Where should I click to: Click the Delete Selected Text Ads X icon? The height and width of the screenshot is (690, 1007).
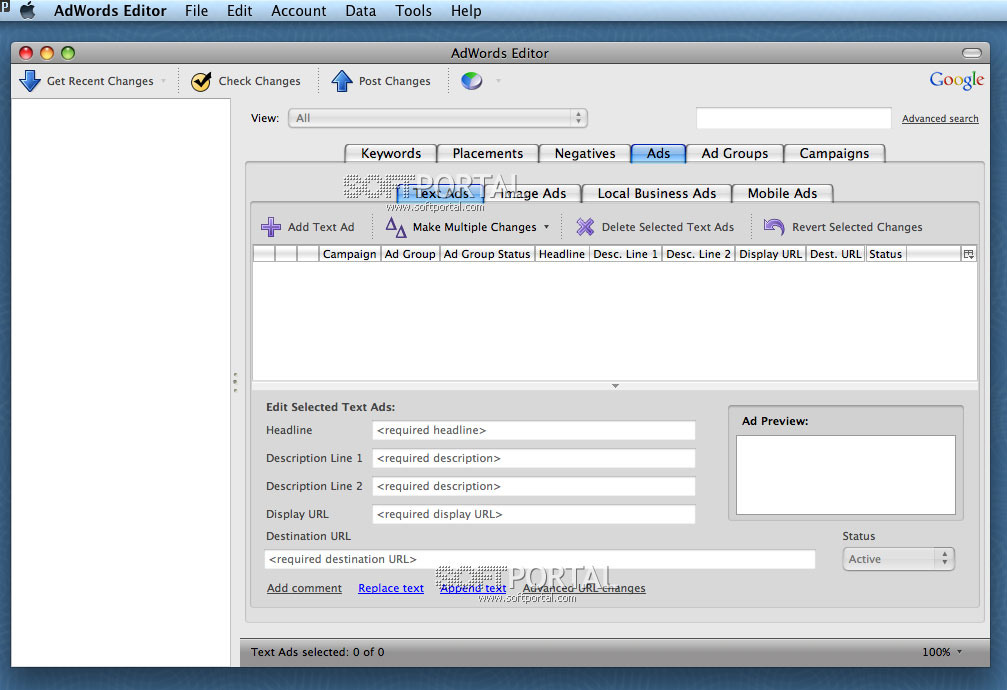pos(584,227)
